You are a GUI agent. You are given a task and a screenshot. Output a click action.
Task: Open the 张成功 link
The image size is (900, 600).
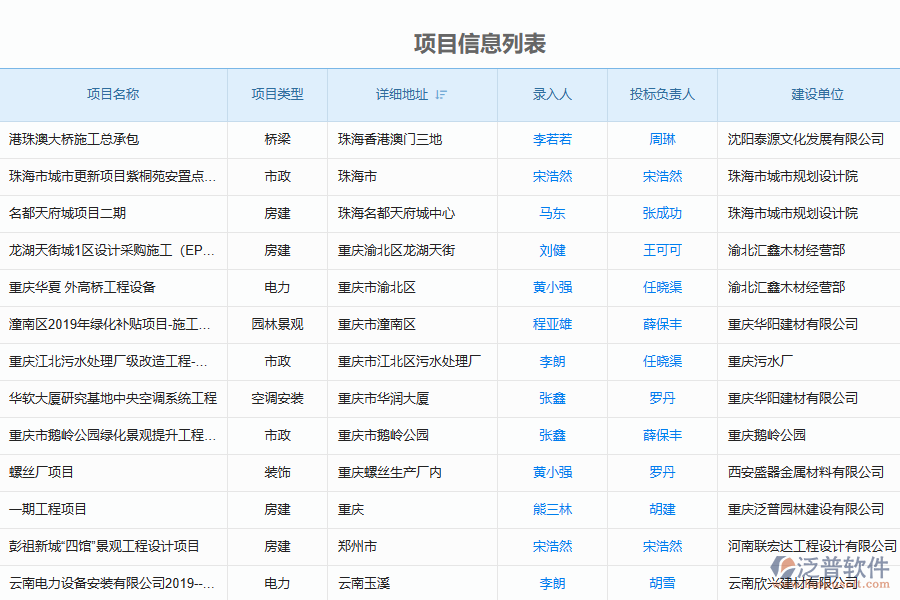point(662,214)
